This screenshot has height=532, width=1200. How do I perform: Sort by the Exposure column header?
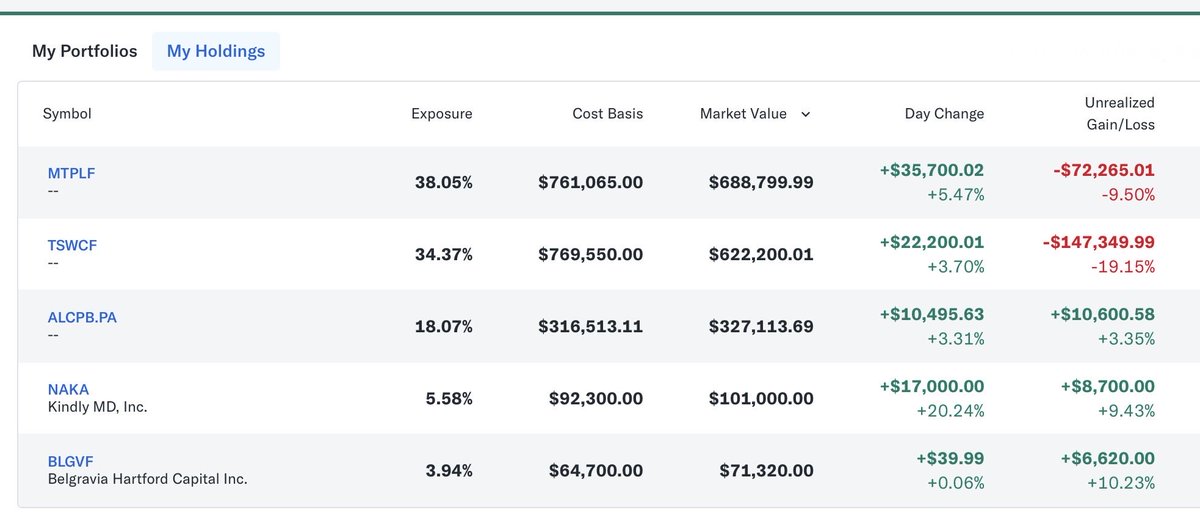441,114
